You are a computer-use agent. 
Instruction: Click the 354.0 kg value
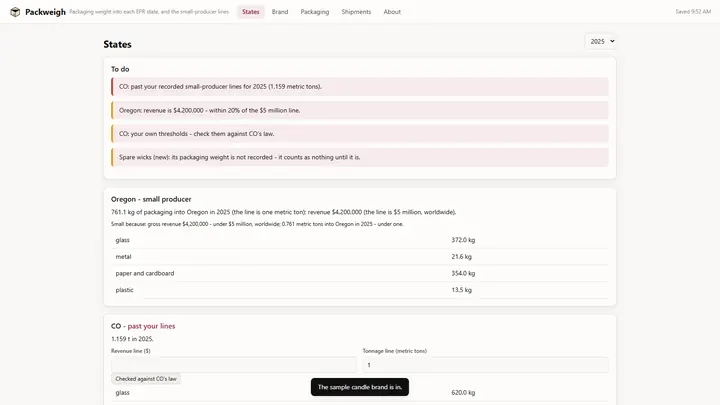click(x=463, y=273)
